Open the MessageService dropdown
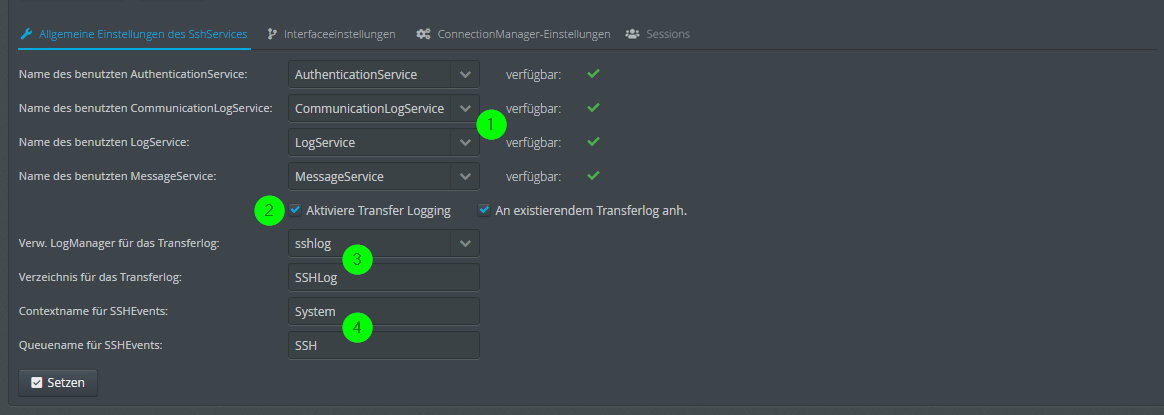The height and width of the screenshot is (415, 1164). point(465,176)
